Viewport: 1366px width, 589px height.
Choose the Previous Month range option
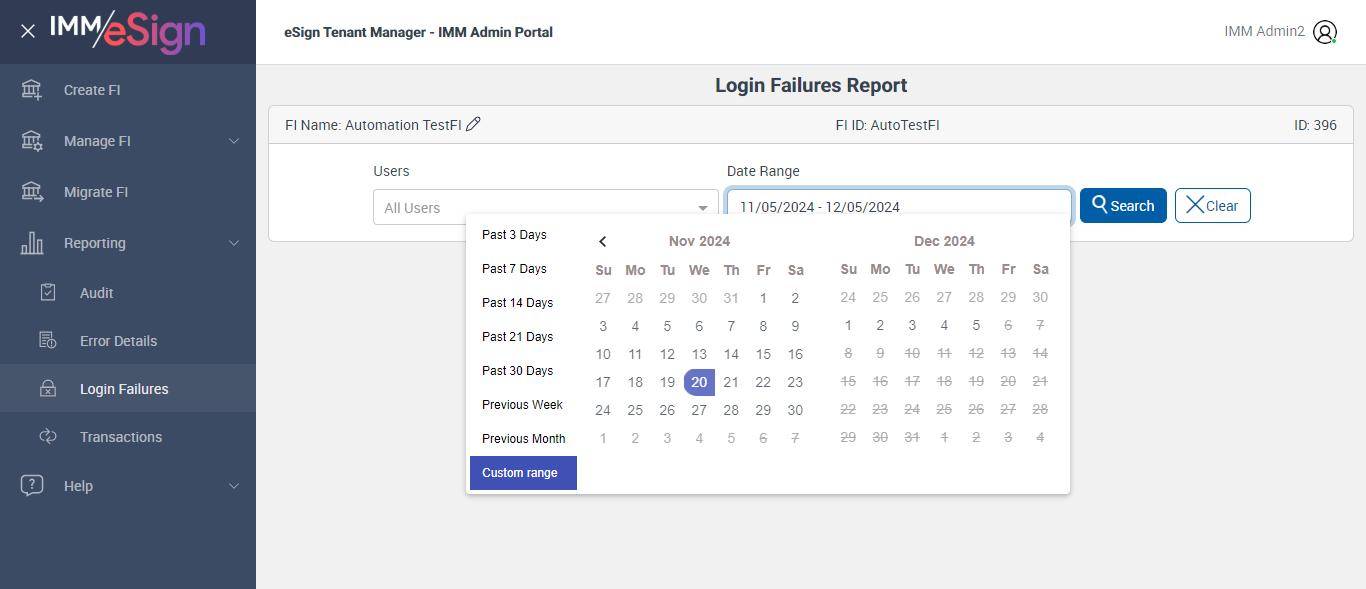point(523,439)
